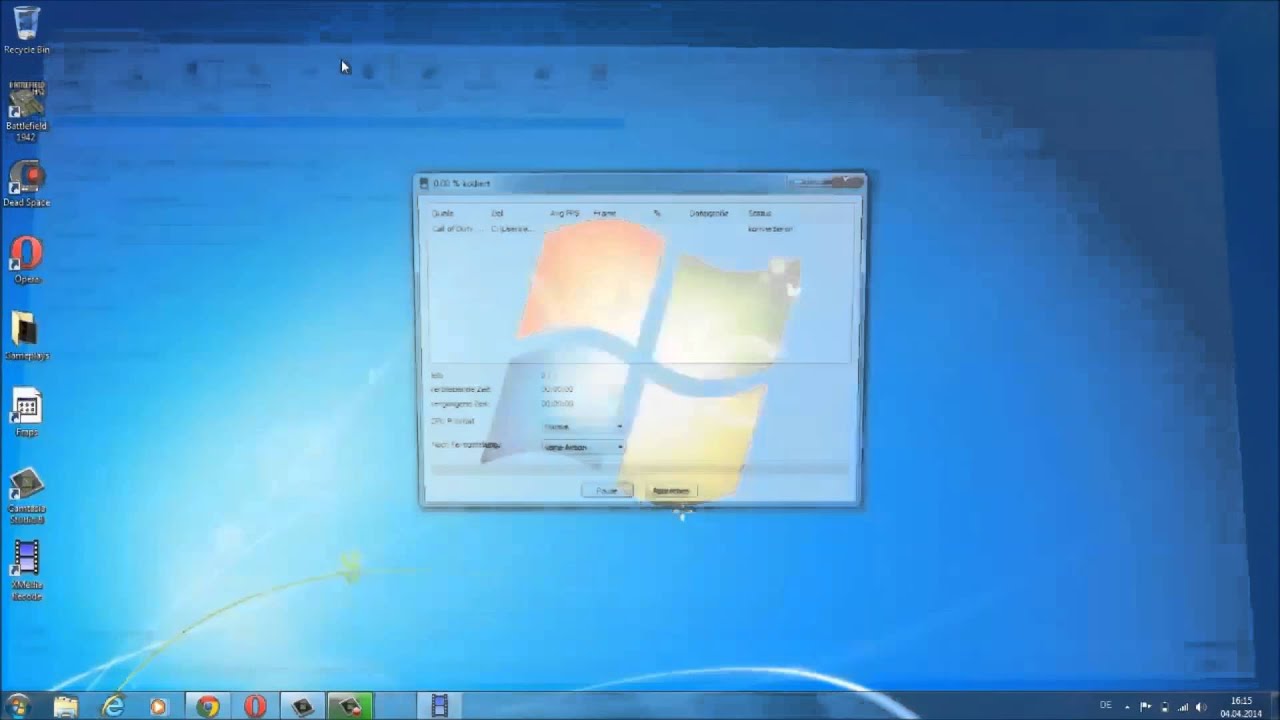
Task: Open the Nach Fertigstellung action dropdown
Action: (x=584, y=446)
